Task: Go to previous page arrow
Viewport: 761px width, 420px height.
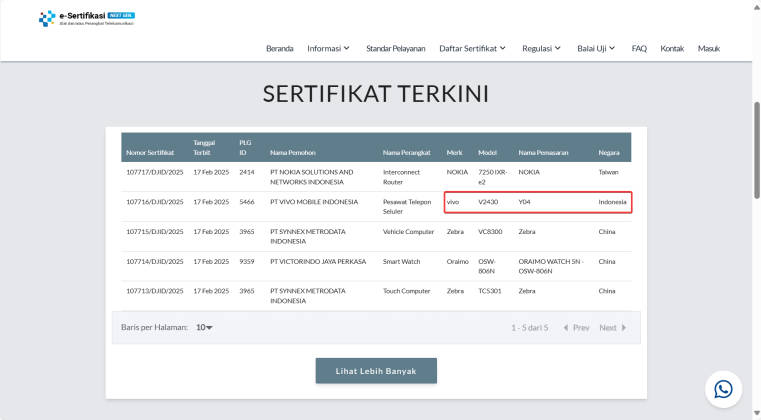Action: pyautogui.click(x=576, y=328)
